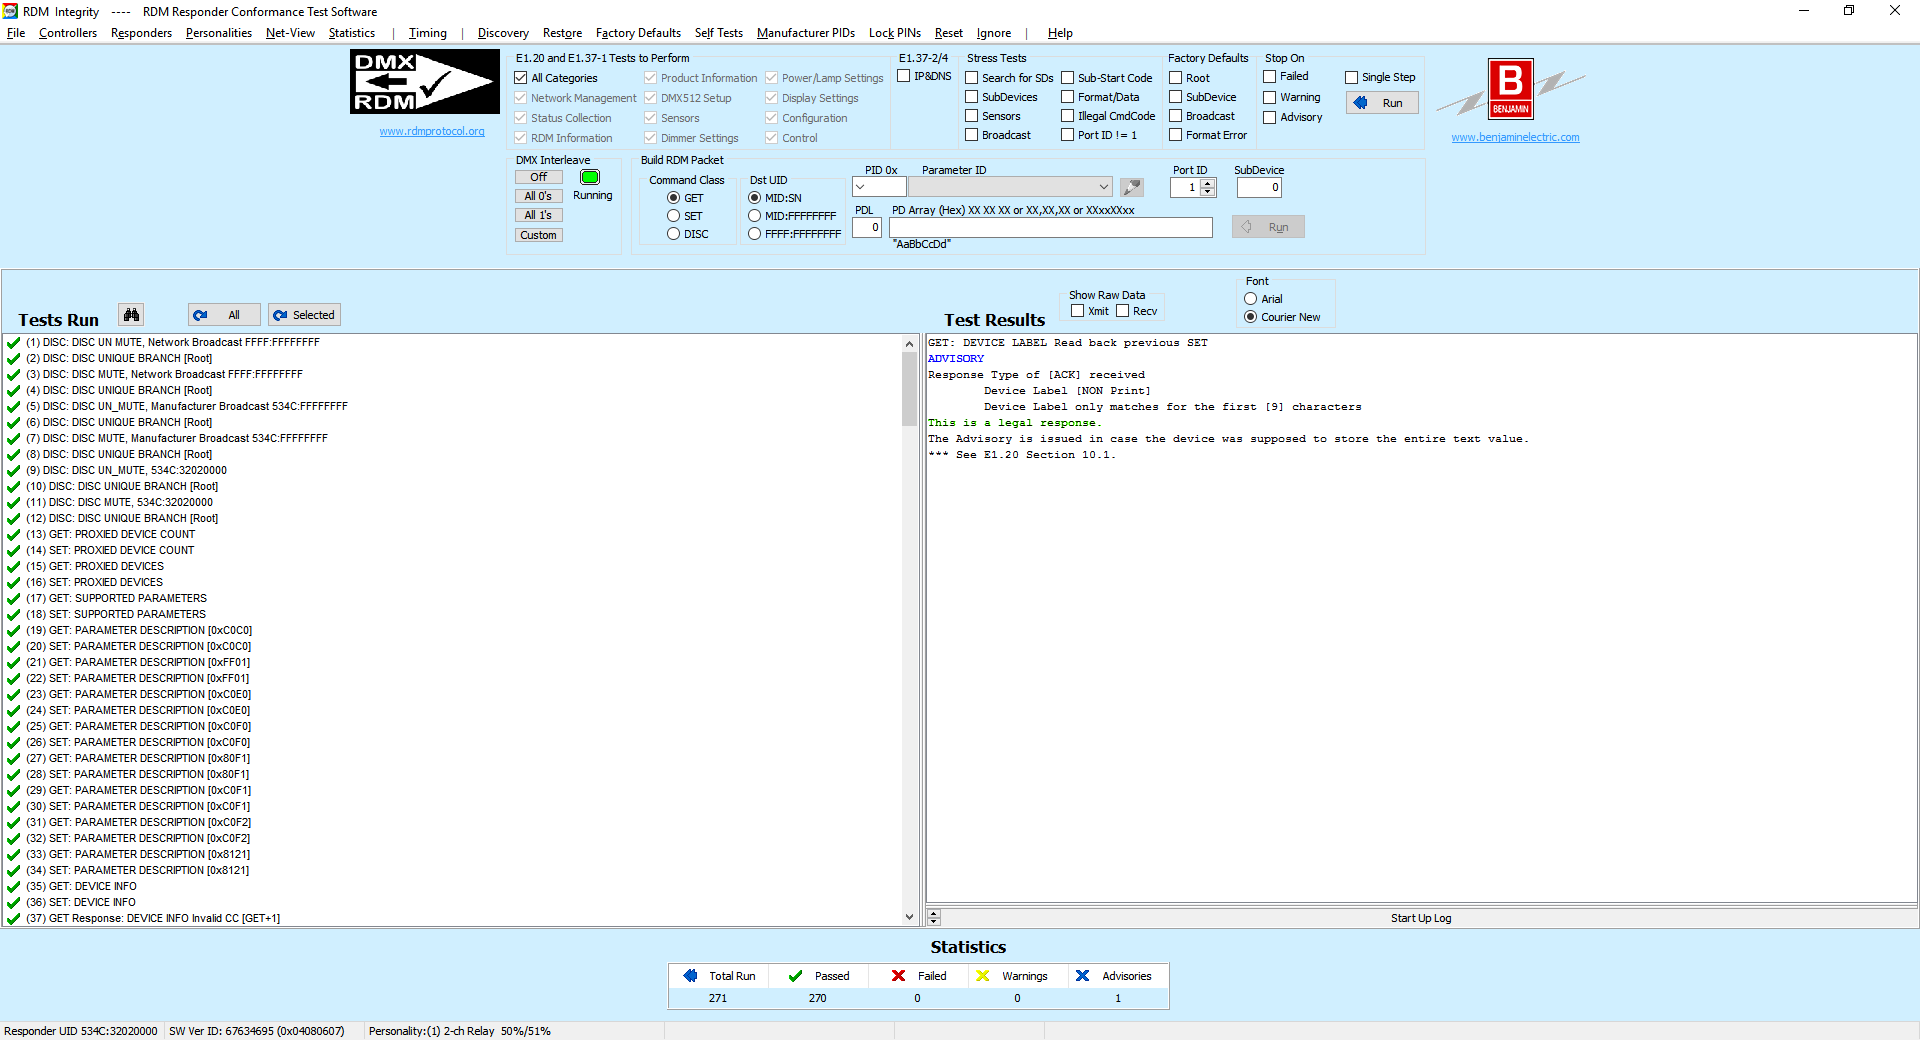The height and width of the screenshot is (1040, 1920).
Task: Uncheck the All Categories checkbox
Action: 521,78
